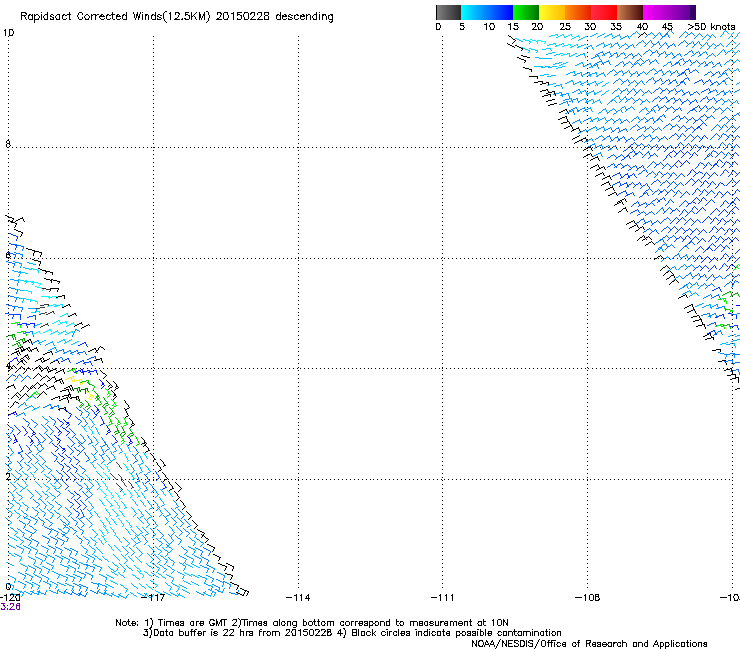Click the NOAA/NESDIS Office of Research credit
The height and width of the screenshot is (650, 740).
tap(589, 644)
